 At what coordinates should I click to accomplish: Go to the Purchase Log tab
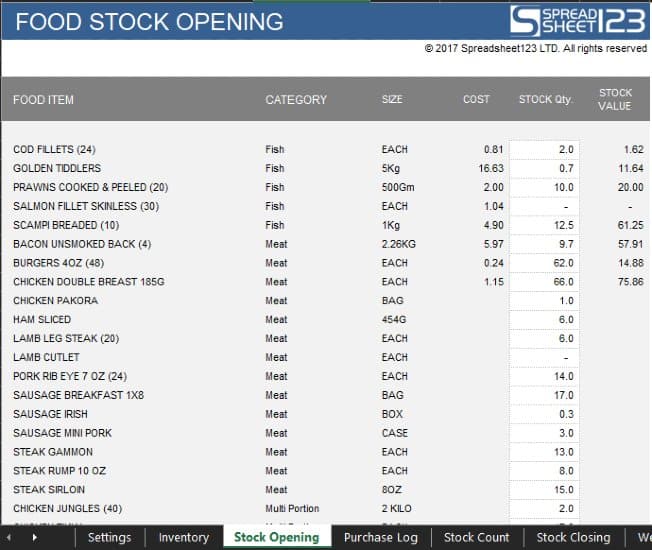(x=380, y=537)
